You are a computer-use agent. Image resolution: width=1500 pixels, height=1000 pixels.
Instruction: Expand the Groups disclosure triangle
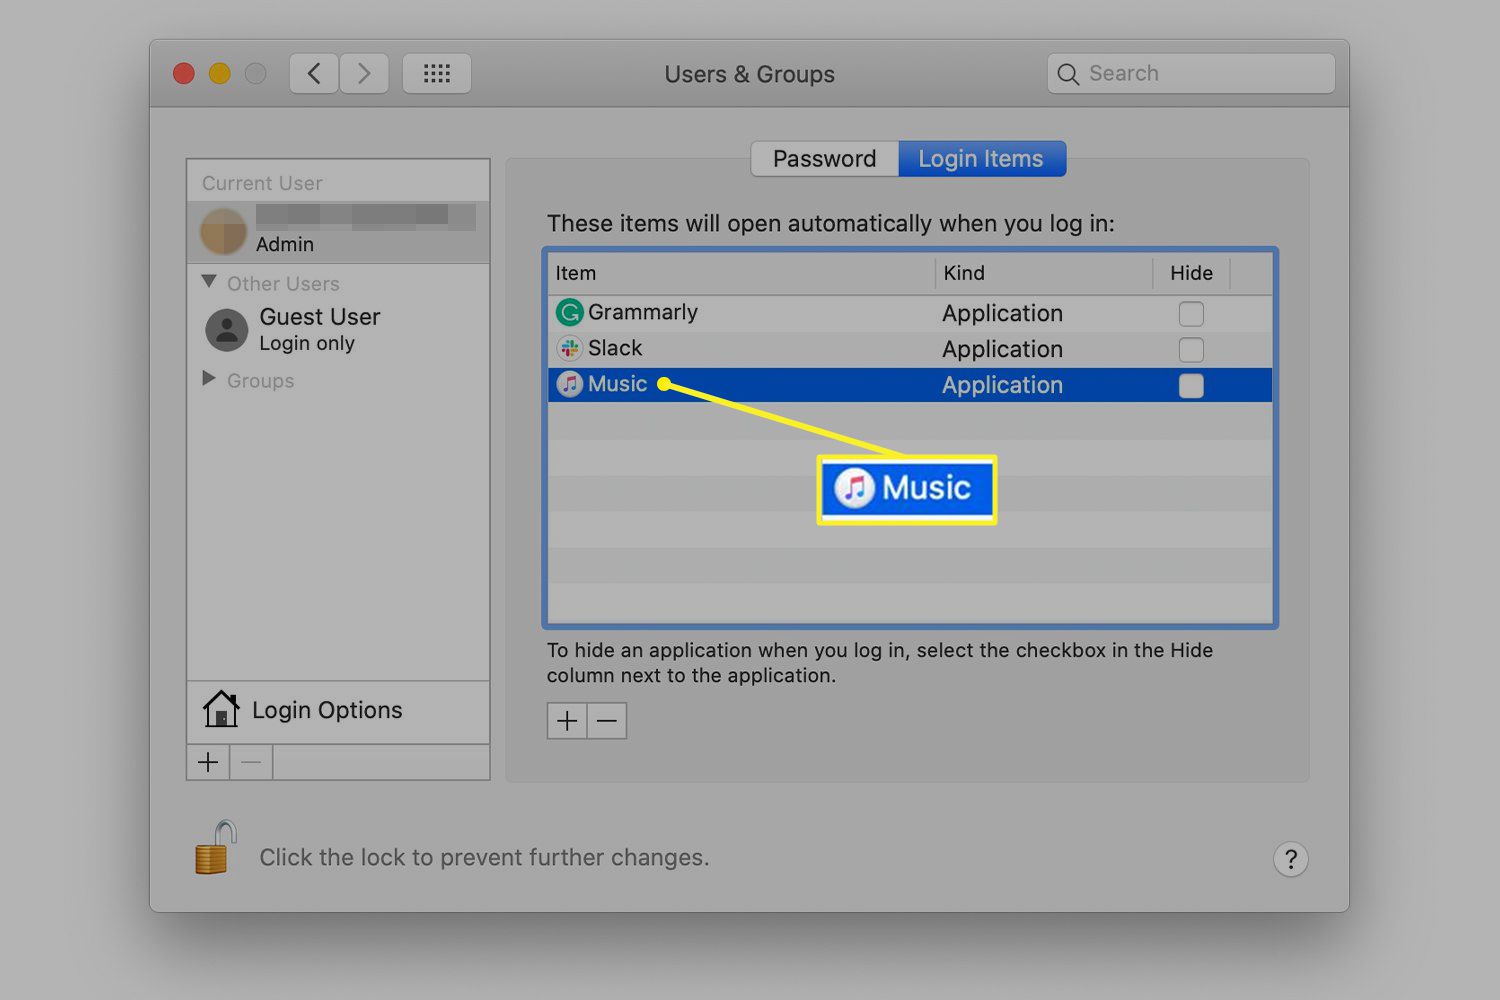209,378
